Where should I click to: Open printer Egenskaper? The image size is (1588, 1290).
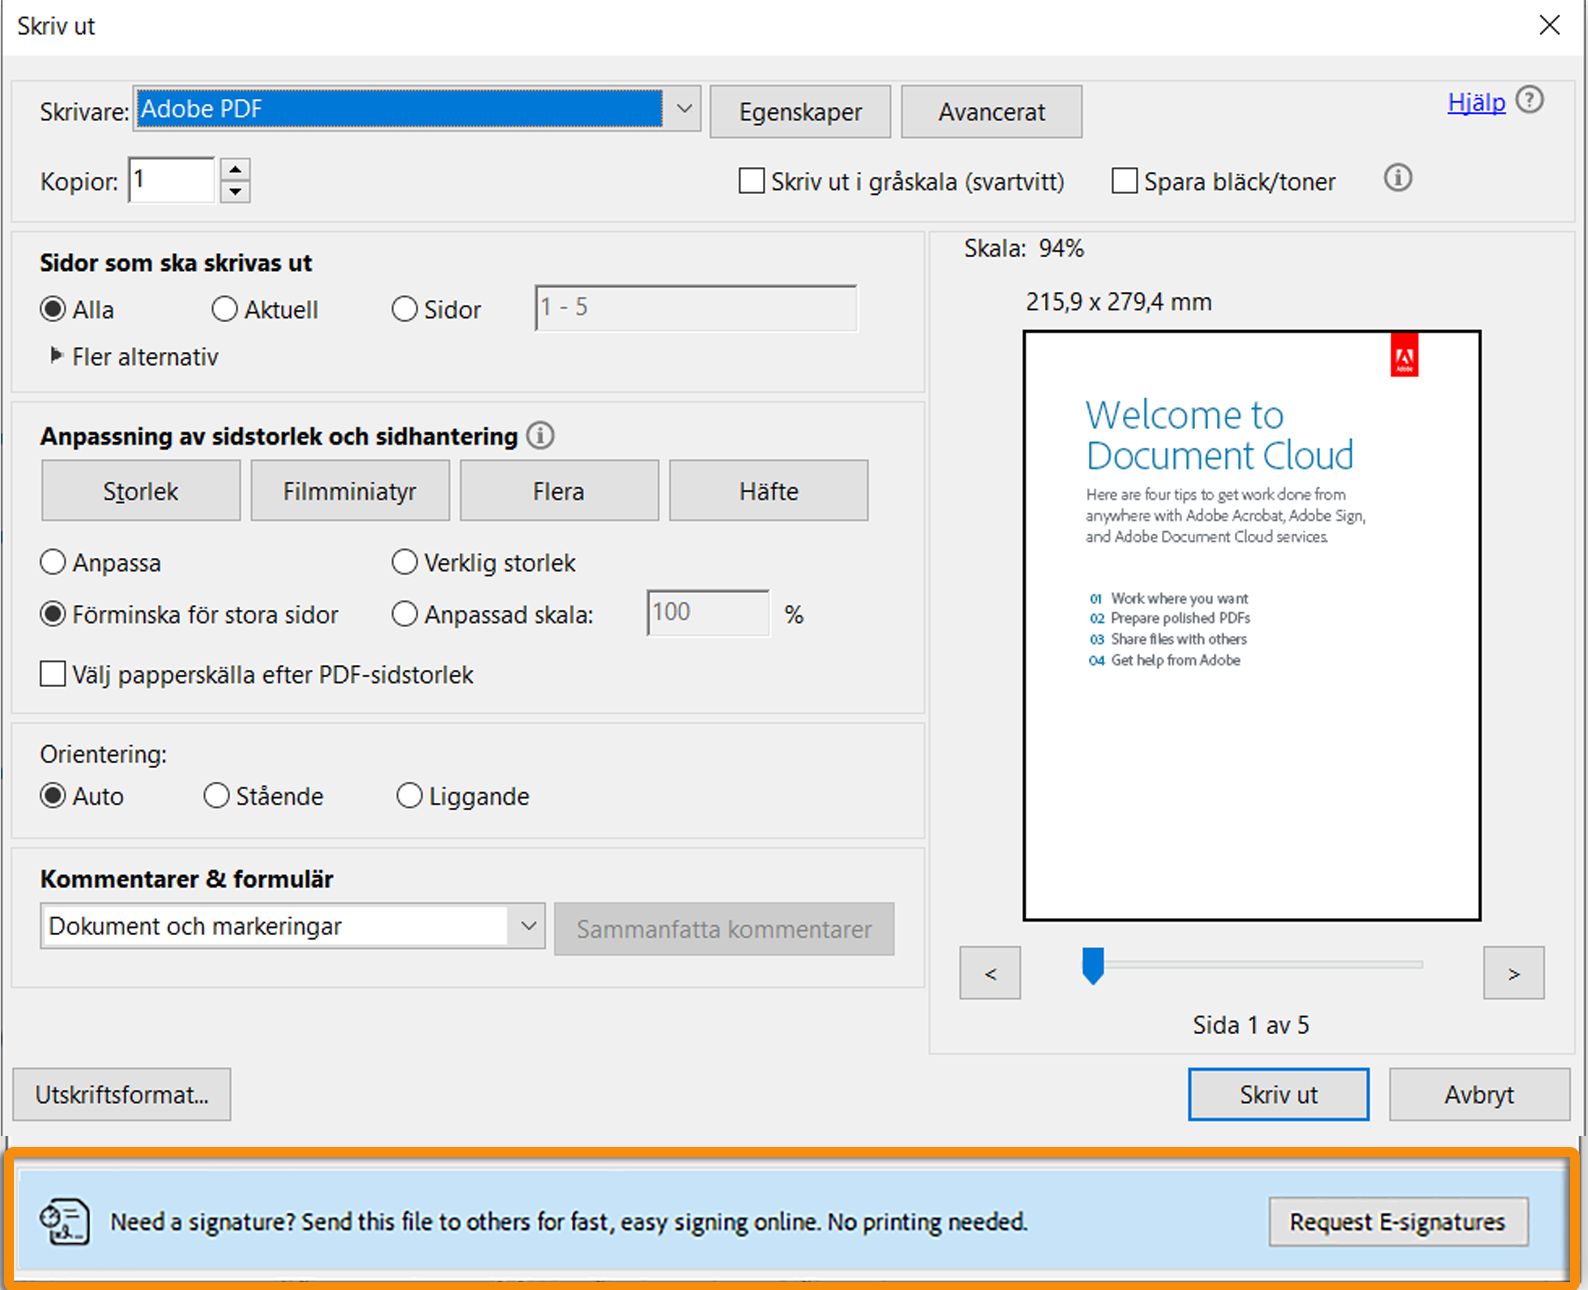coord(800,112)
